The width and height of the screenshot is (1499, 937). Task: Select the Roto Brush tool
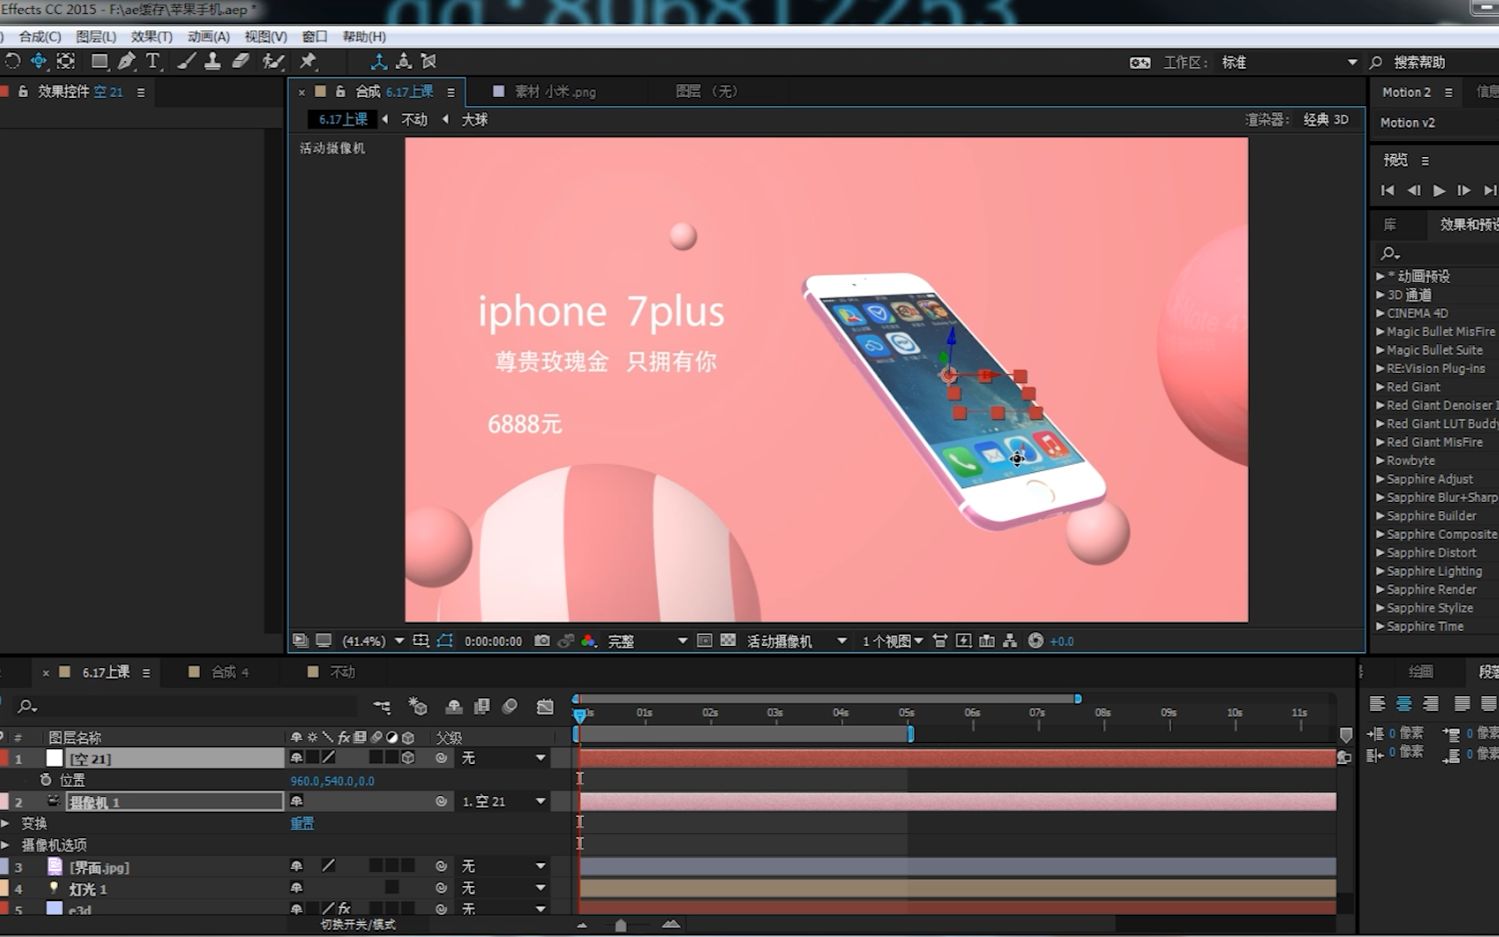click(x=272, y=61)
